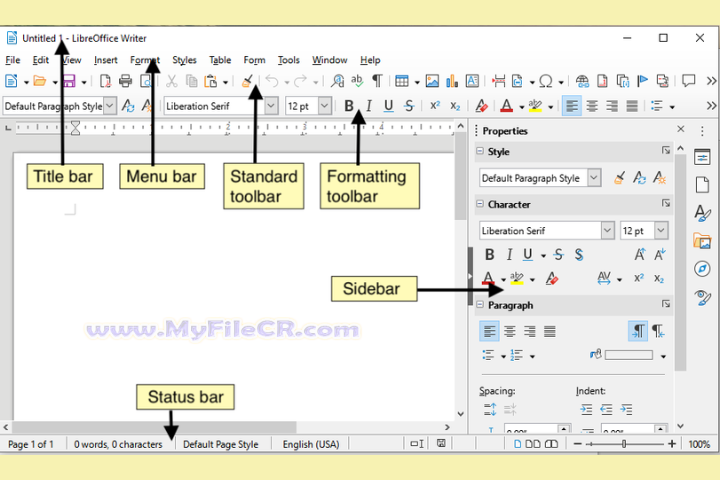Click the sidebar font name input field
The width and height of the screenshot is (720, 480).
coord(540,231)
